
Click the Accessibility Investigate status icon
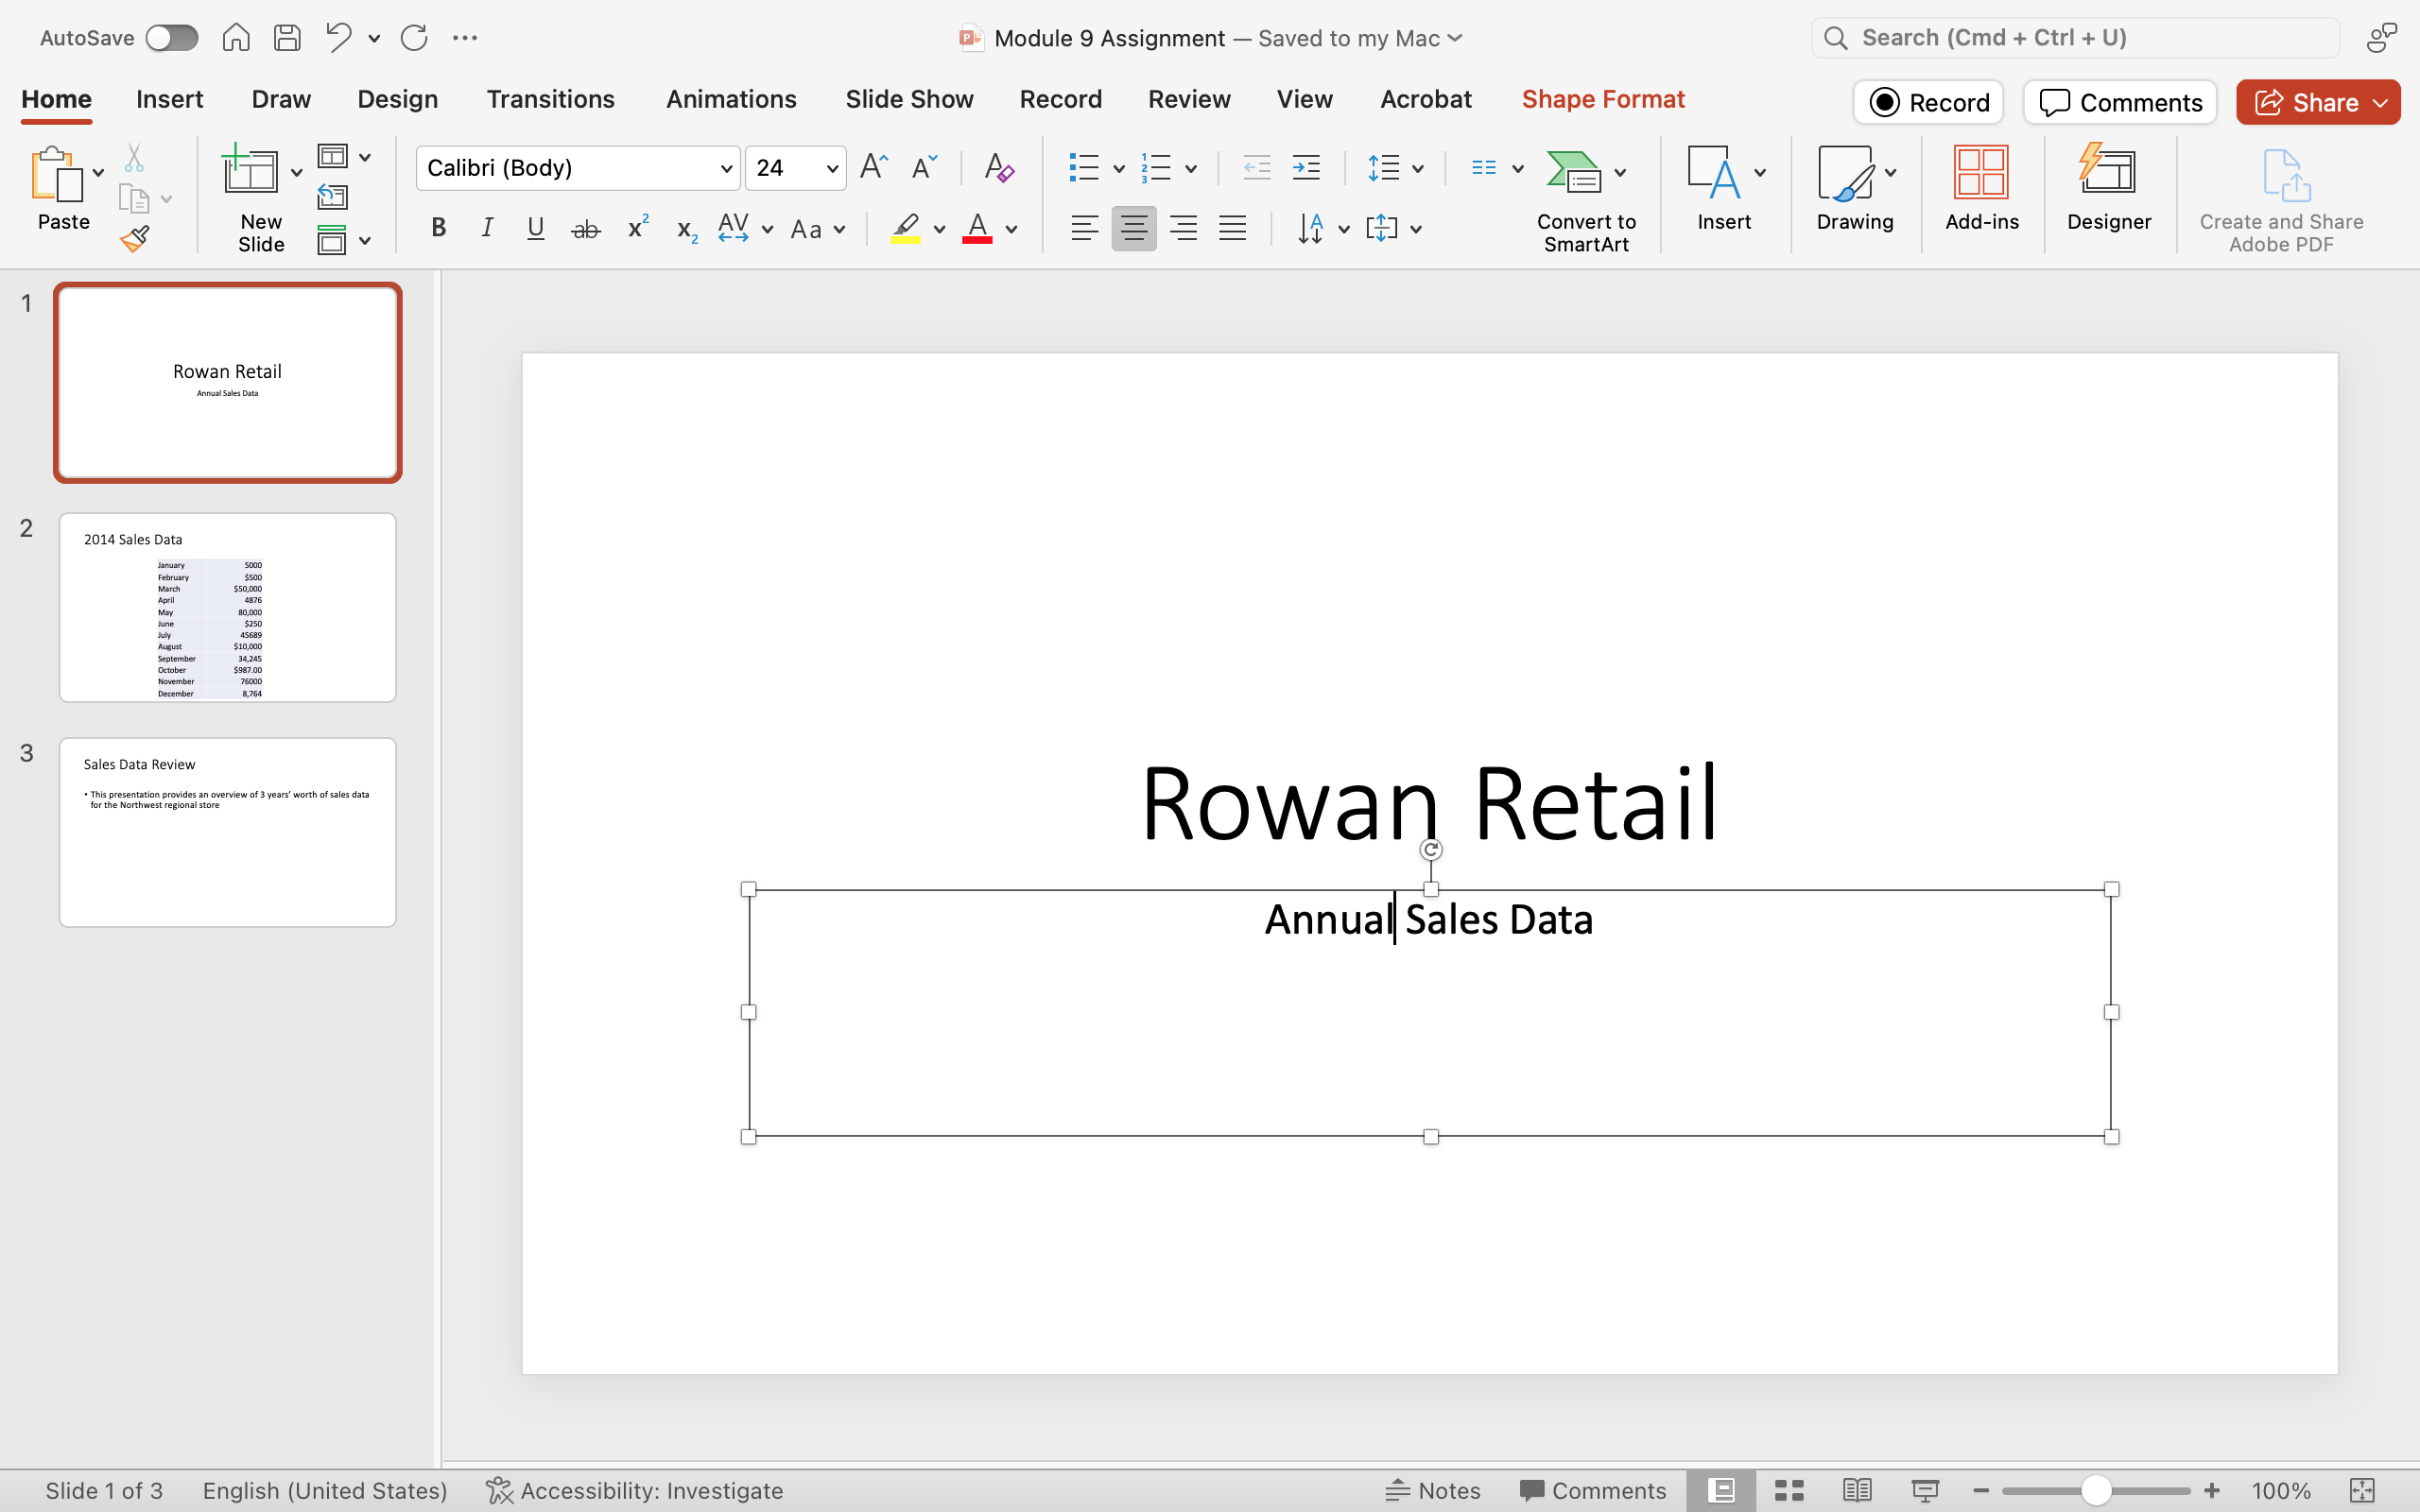pyautogui.click(x=499, y=1490)
